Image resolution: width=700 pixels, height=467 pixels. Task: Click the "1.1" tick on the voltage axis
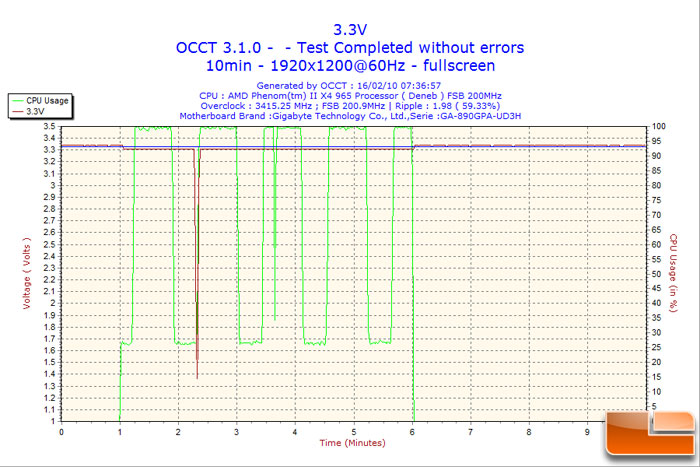point(50,410)
